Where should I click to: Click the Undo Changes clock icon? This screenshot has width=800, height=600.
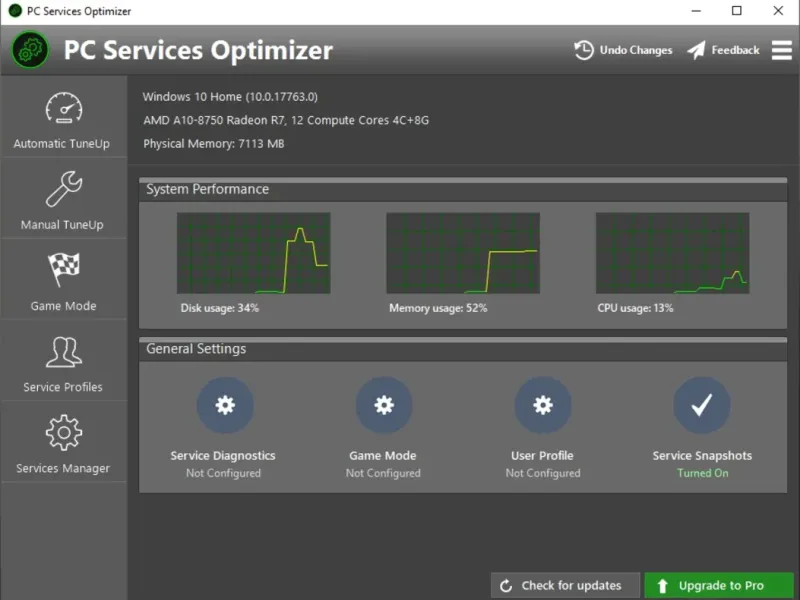tap(584, 50)
